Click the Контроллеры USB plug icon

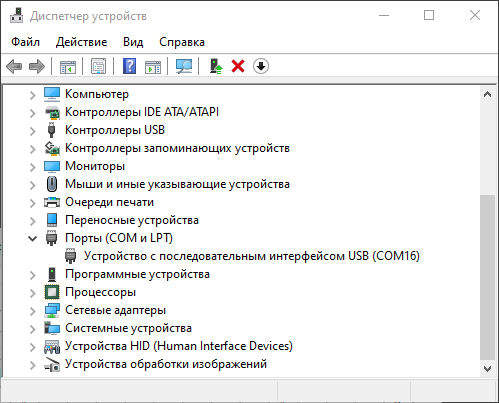click(x=51, y=130)
